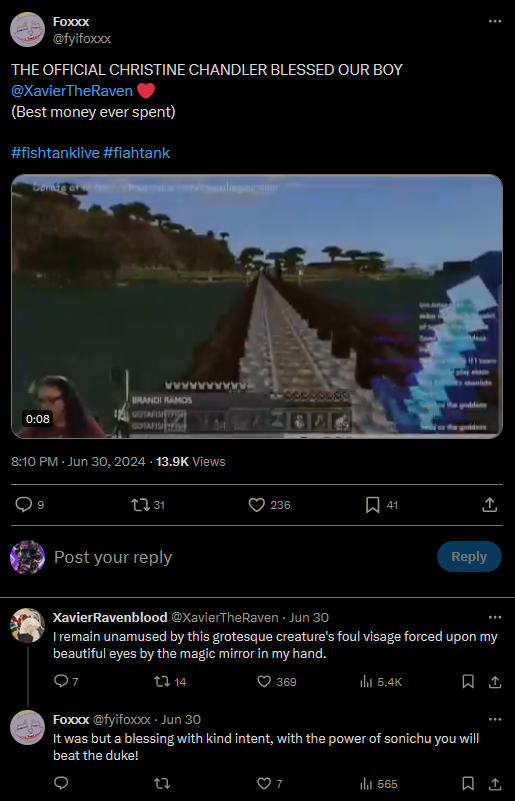Click the reply icon under Foxxx's bottom reply

point(61,783)
